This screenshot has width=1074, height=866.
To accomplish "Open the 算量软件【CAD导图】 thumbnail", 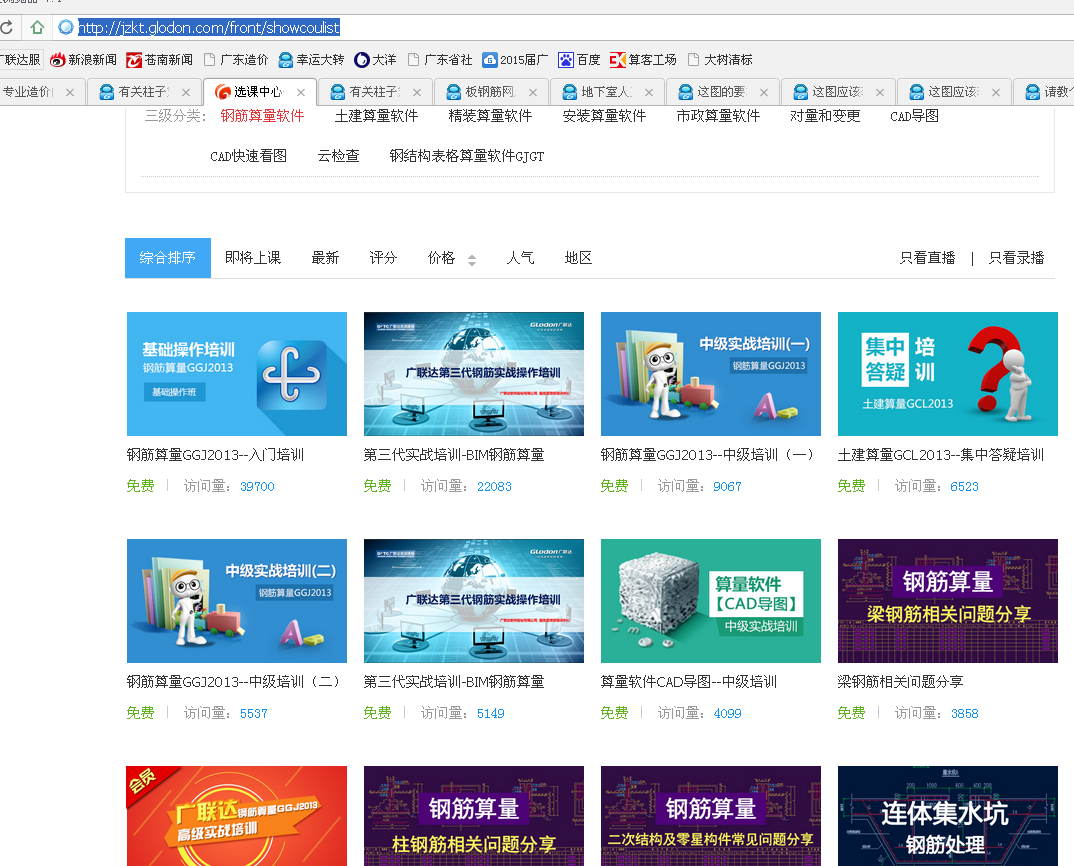I will click(711, 601).
